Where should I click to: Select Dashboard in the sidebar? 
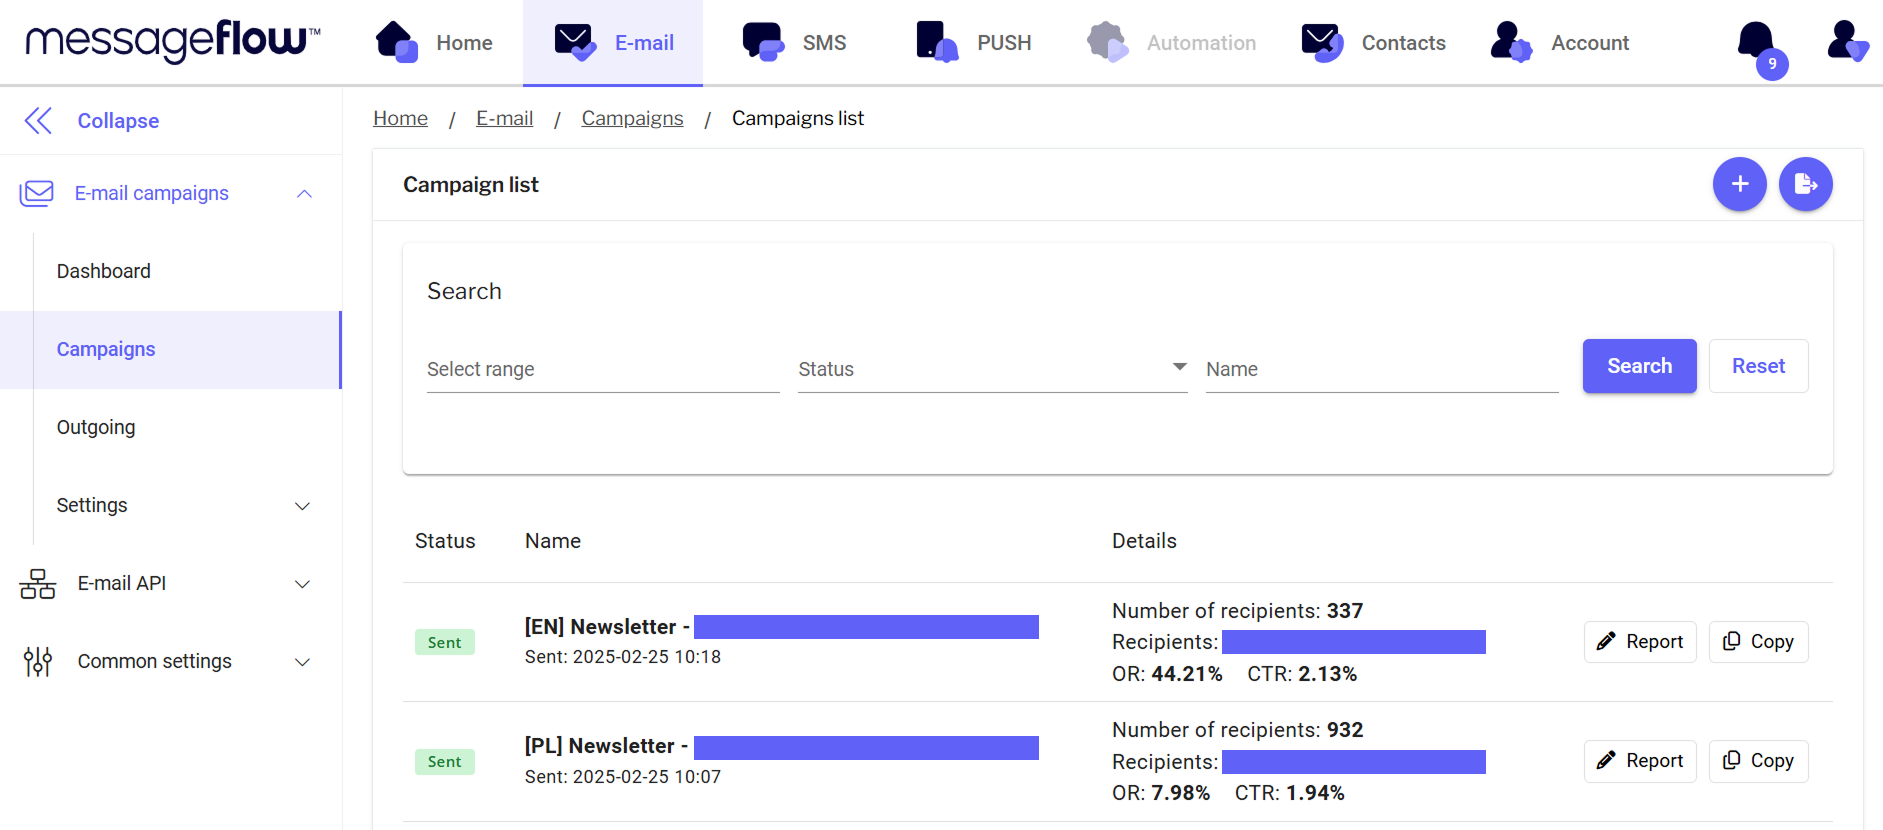[104, 272]
